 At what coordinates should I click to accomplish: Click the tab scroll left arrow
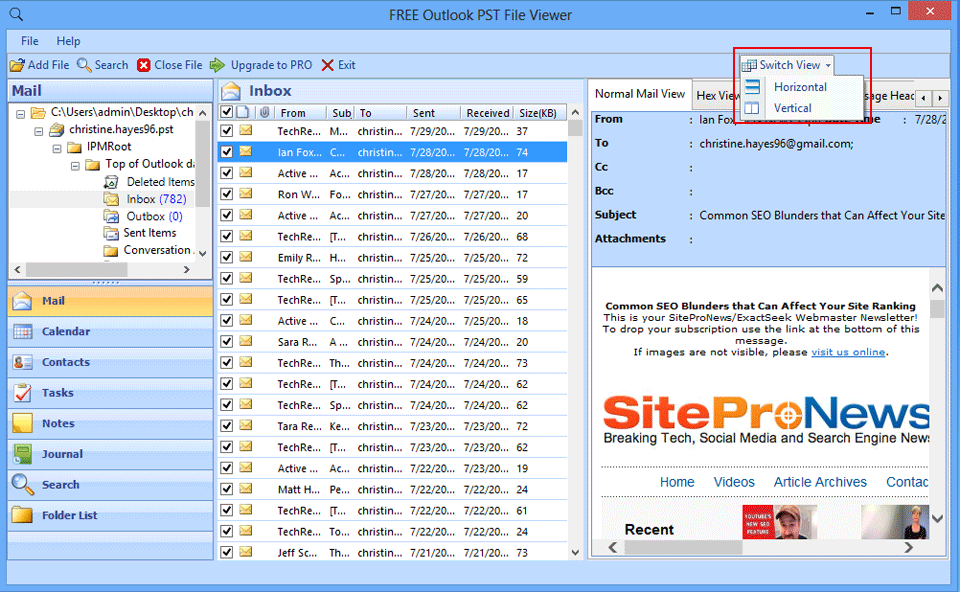(x=923, y=97)
